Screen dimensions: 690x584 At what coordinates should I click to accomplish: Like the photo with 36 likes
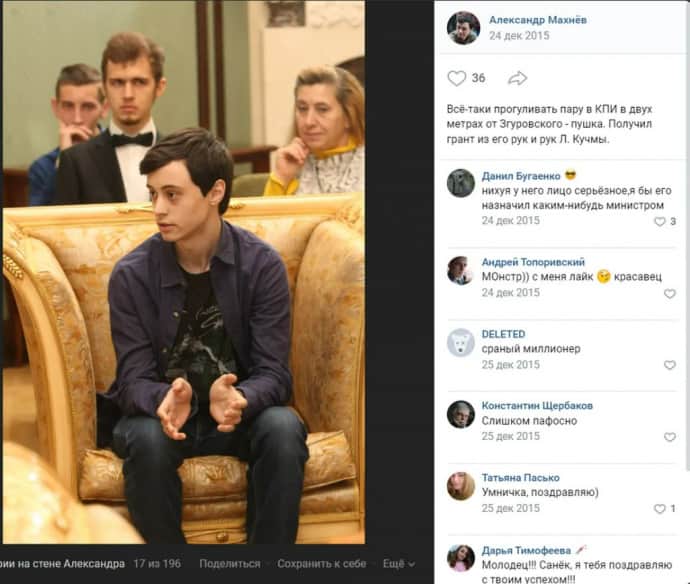[456, 78]
